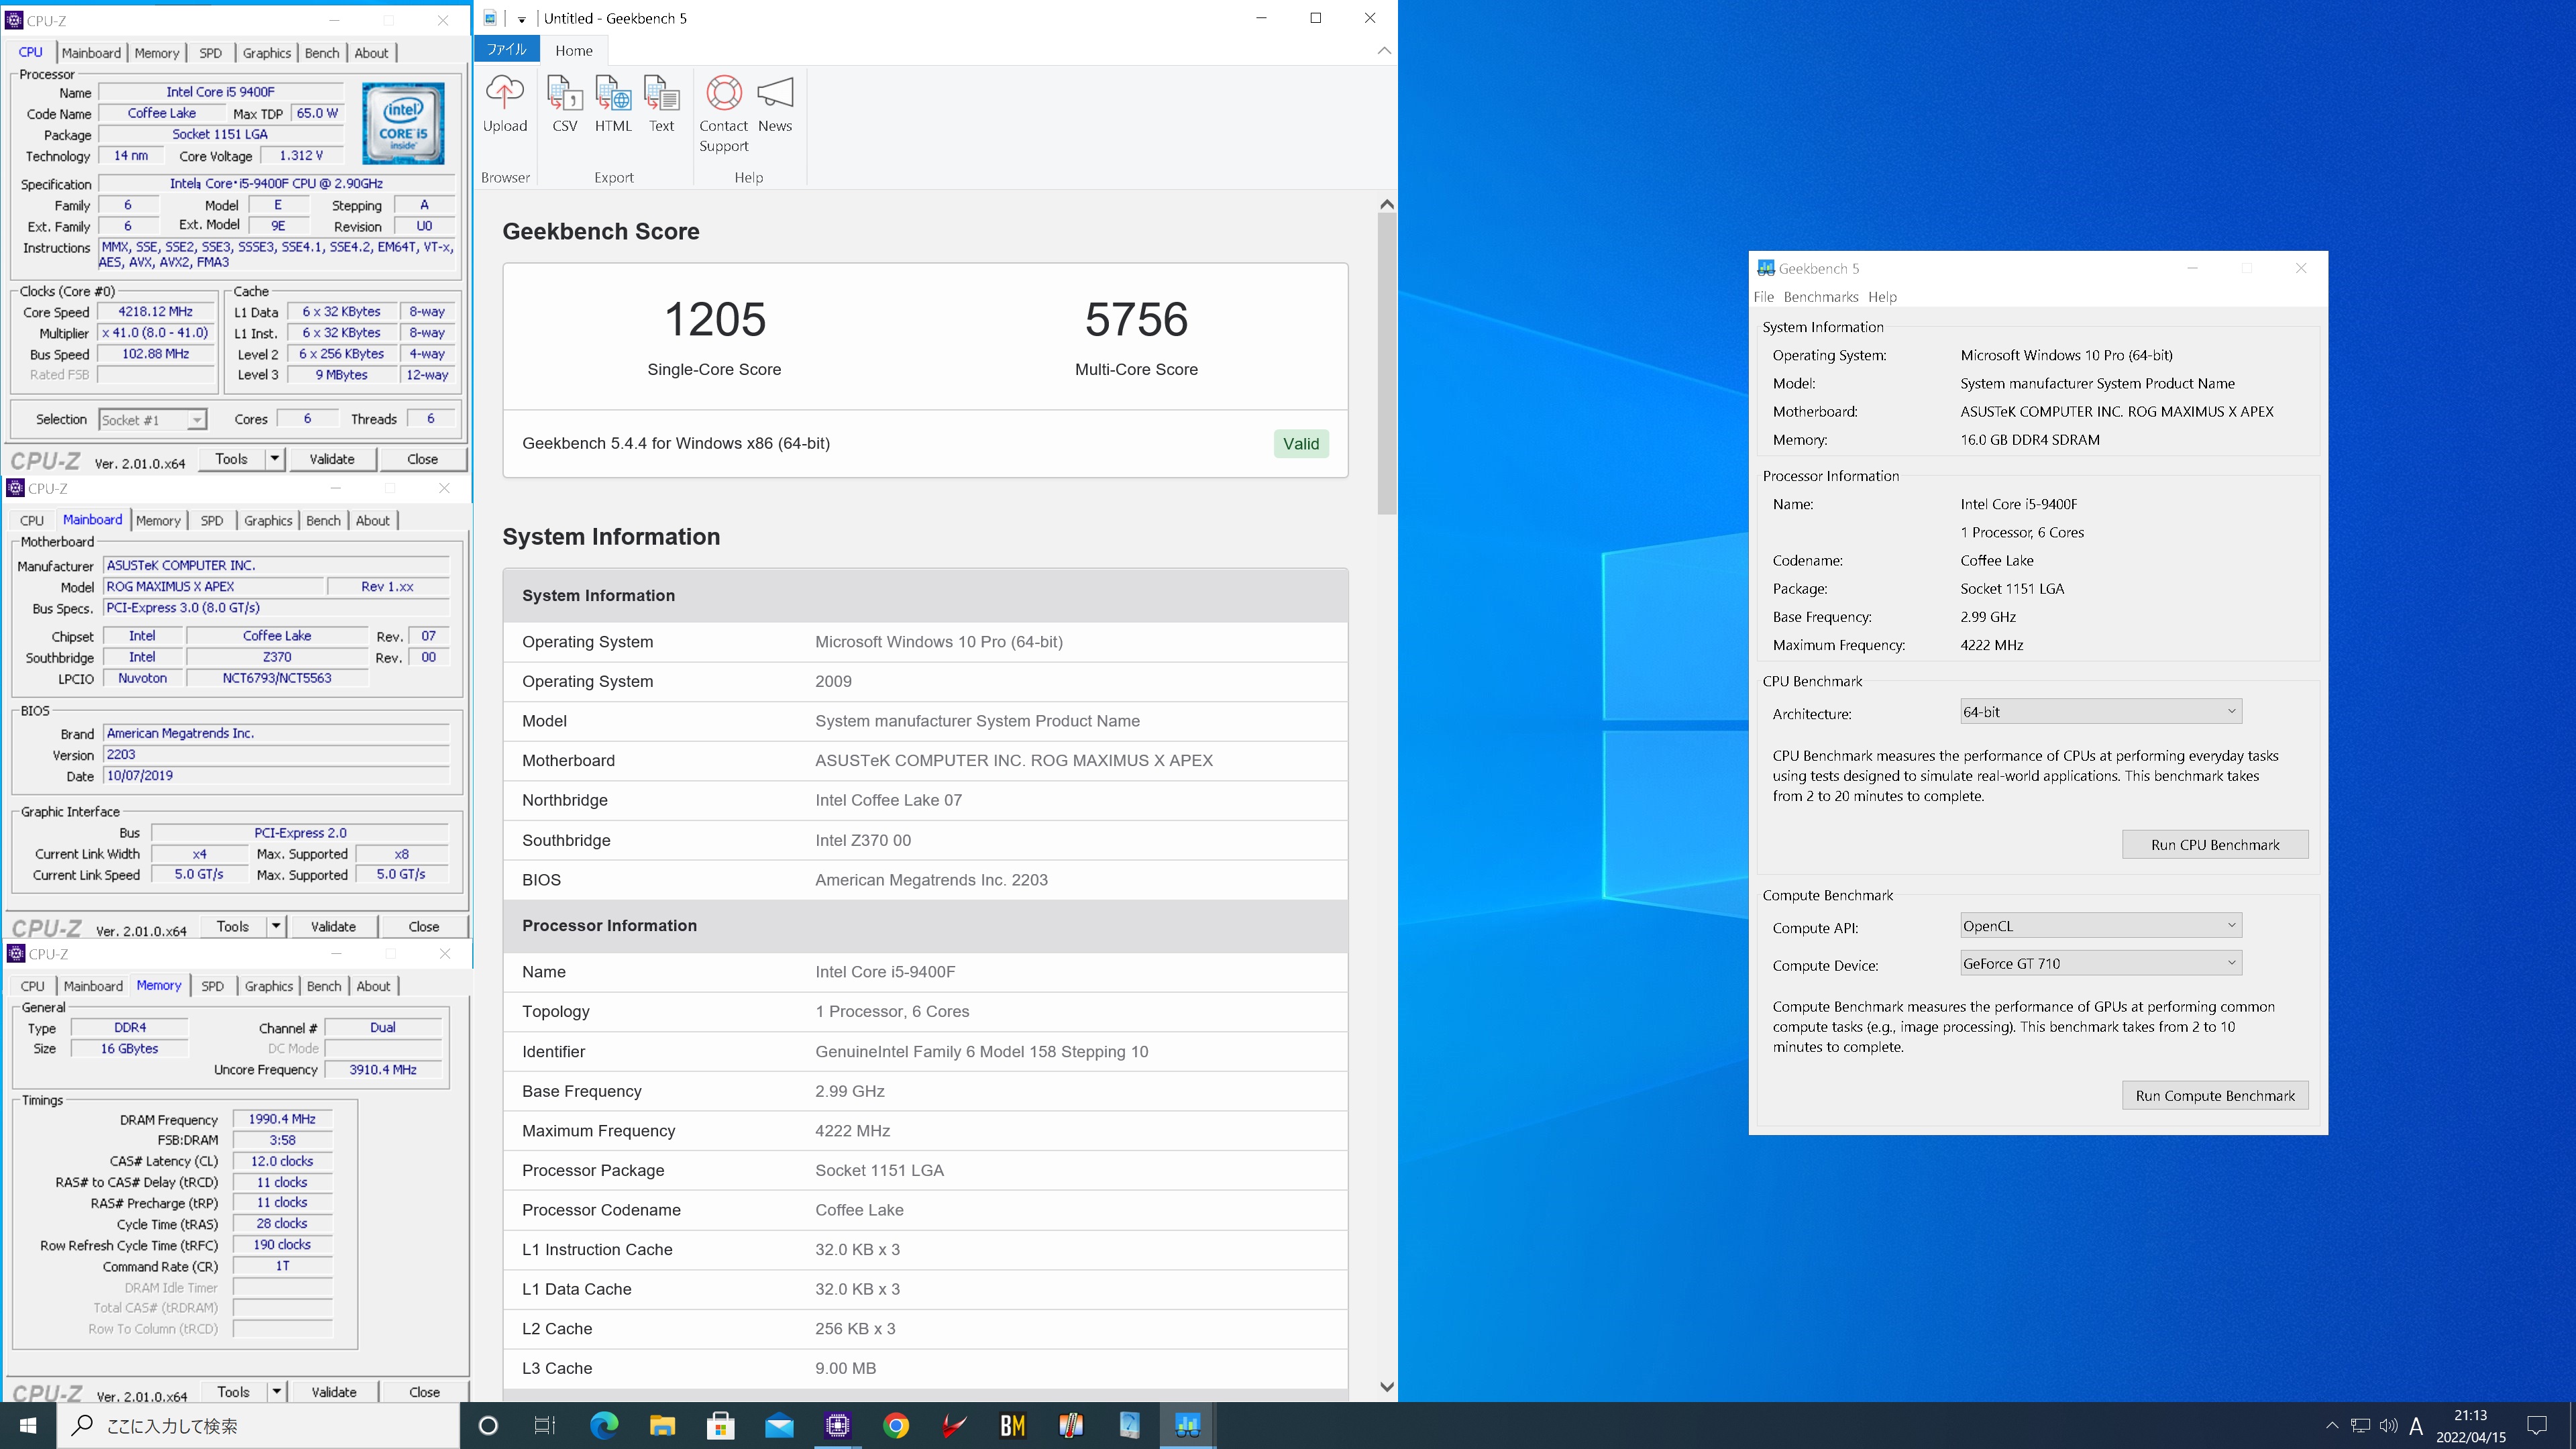Collapse the Geekbench ribbon with the chevron

[1384, 50]
